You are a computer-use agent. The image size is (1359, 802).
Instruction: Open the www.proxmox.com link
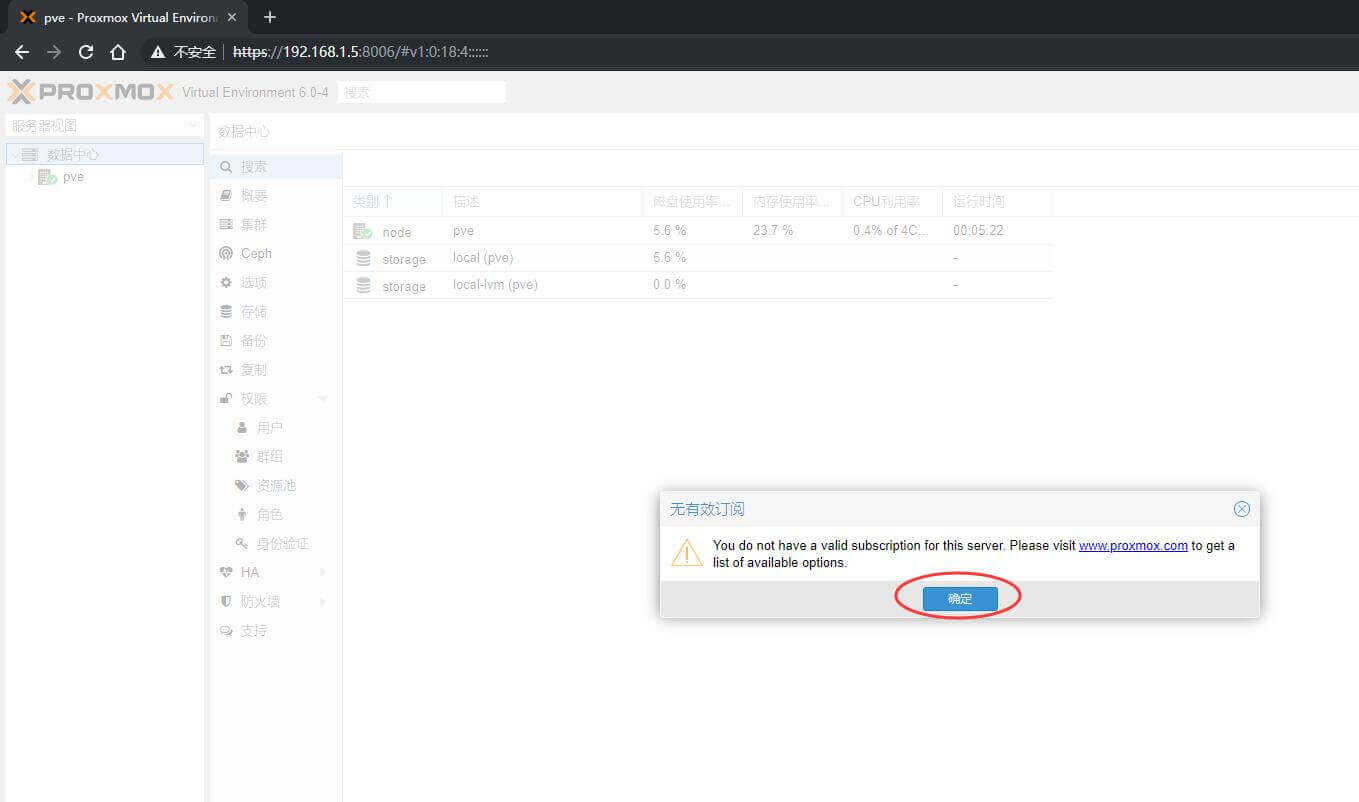point(1132,546)
